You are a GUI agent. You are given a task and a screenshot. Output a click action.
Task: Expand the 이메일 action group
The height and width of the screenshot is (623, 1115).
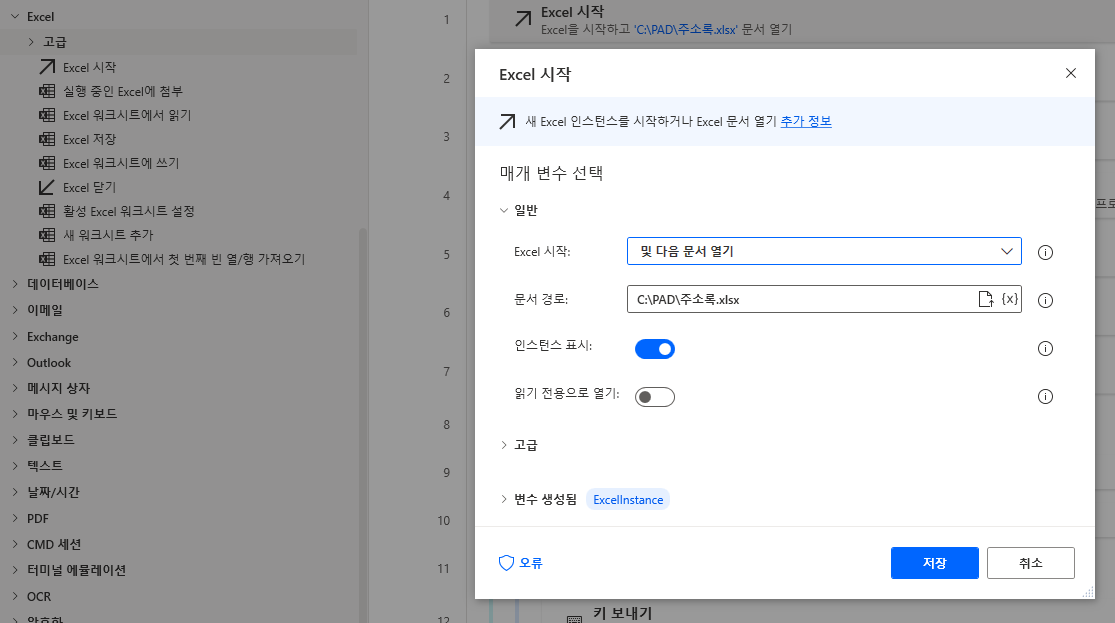tap(15, 309)
